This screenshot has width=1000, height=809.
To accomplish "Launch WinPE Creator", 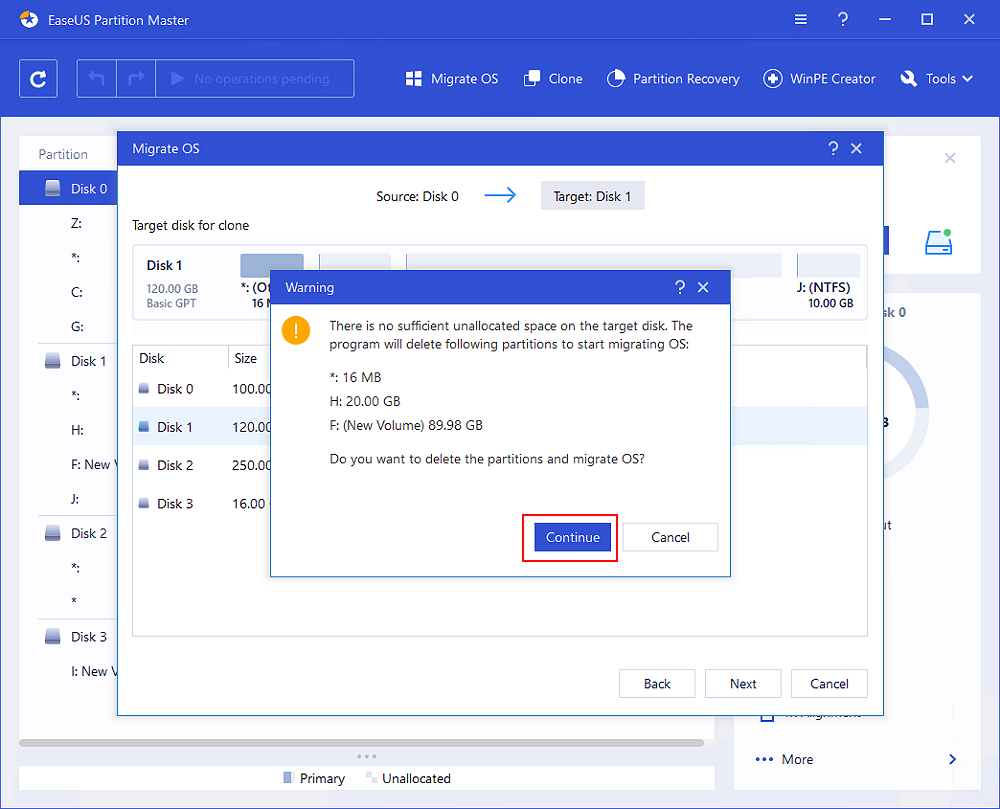I will [772, 78].
